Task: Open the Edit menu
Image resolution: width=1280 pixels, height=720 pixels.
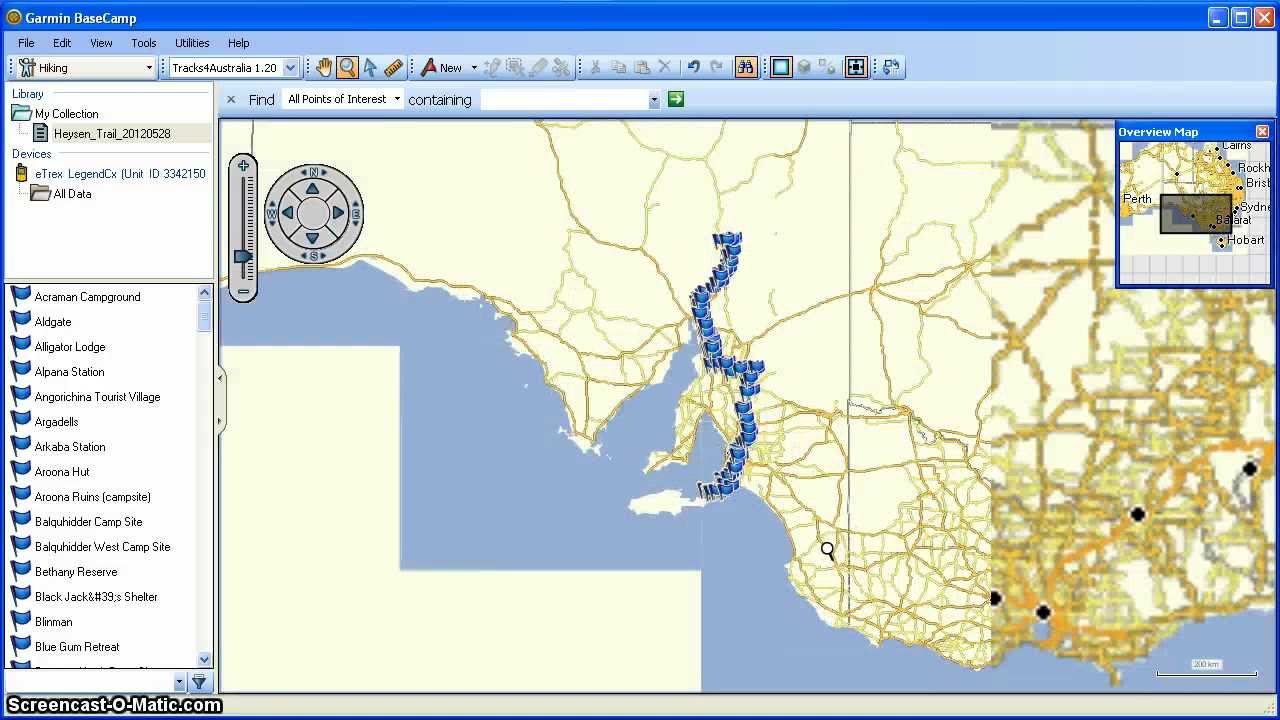Action: [x=62, y=43]
